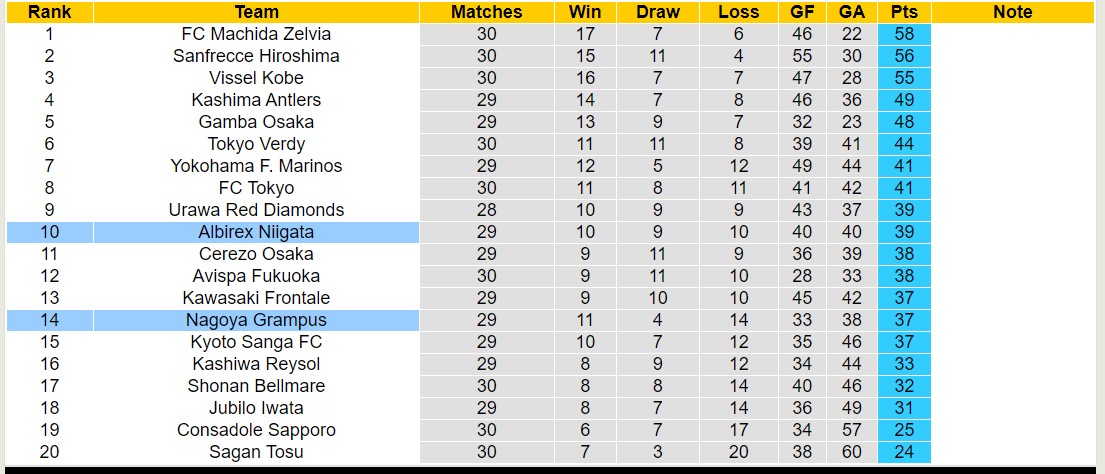
Task: Click the highlighted Nagoya Grampus row
Action: [x=256, y=320]
